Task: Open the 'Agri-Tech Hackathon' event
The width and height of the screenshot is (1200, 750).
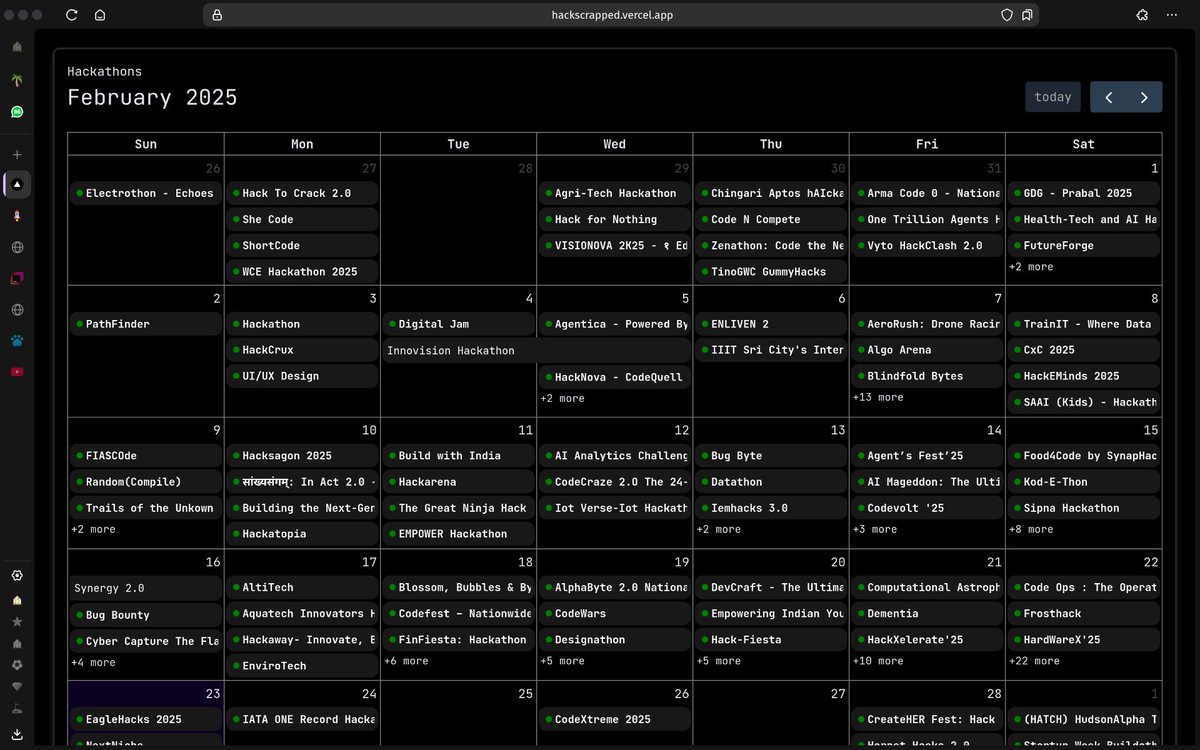Action: [614, 193]
